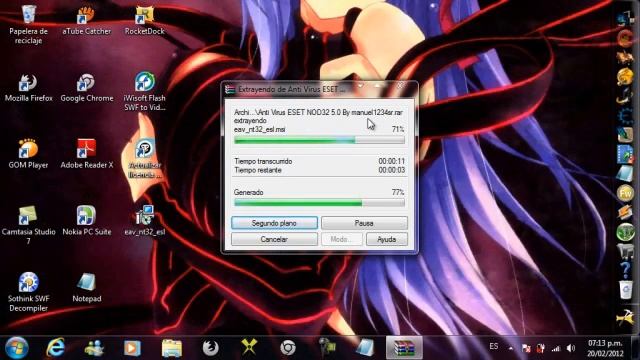
Task: Click the ES language indicator in tray
Action: click(x=494, y=347)
